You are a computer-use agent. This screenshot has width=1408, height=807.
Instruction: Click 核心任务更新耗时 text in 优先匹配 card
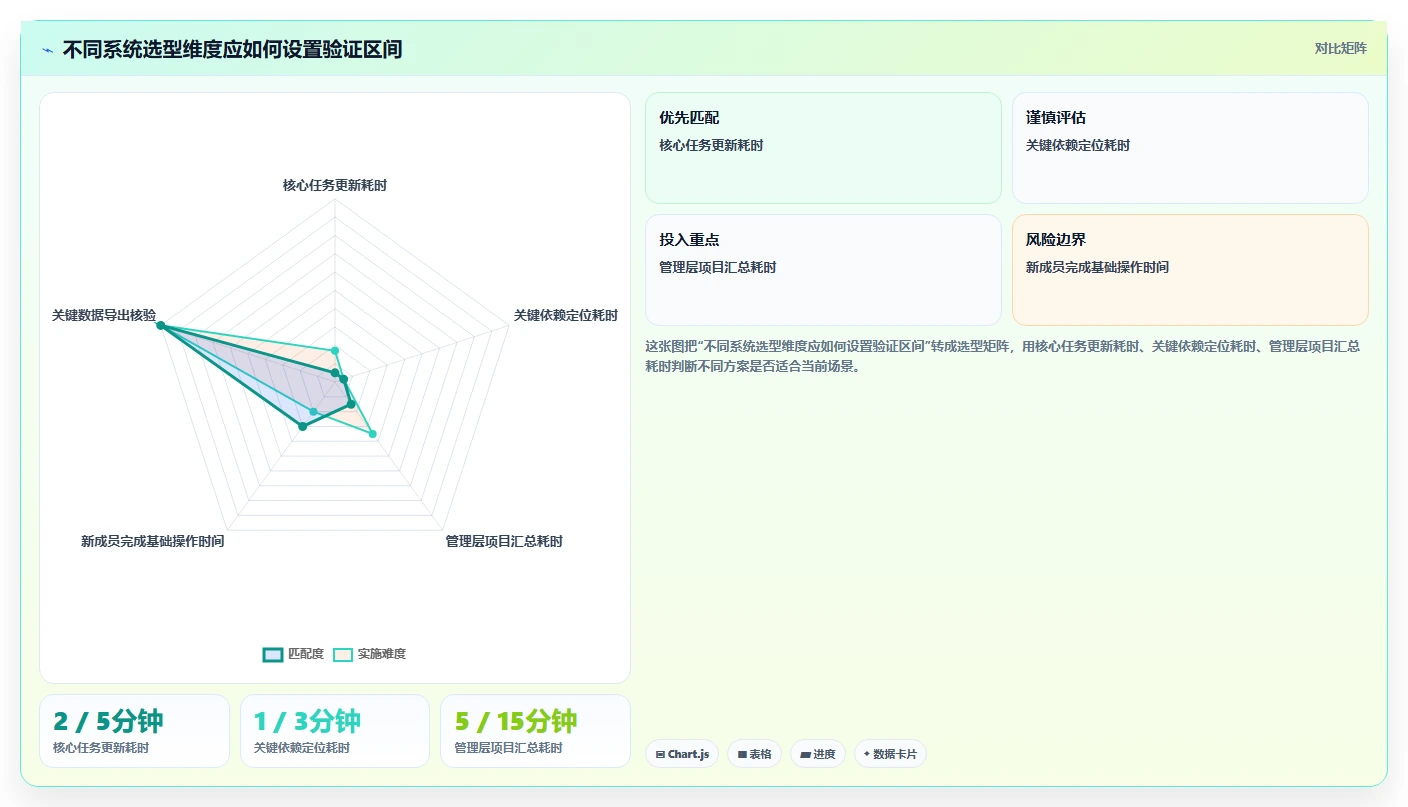click(711, 145)
